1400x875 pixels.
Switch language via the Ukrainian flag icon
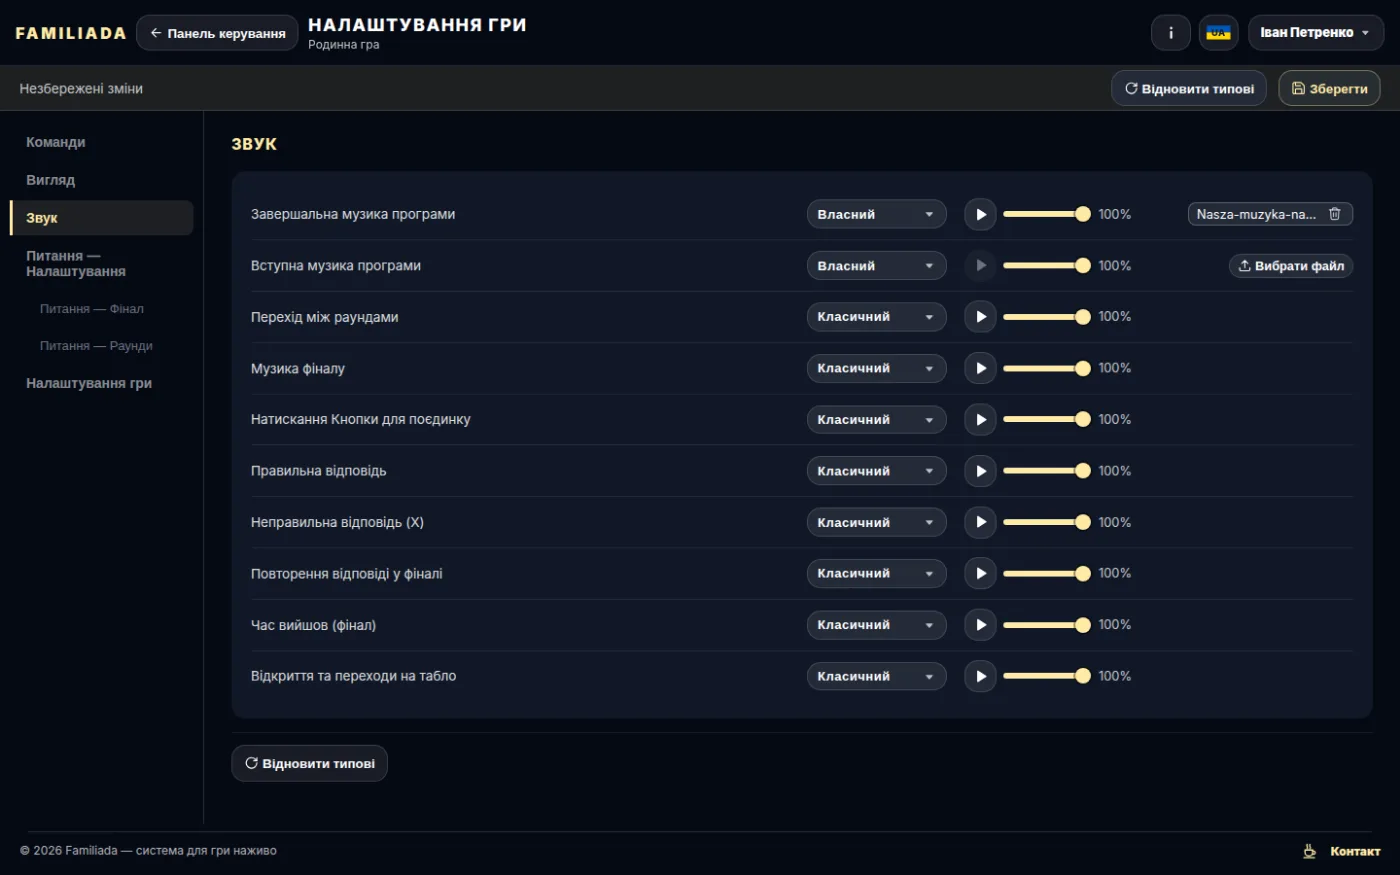point(1218,33)
